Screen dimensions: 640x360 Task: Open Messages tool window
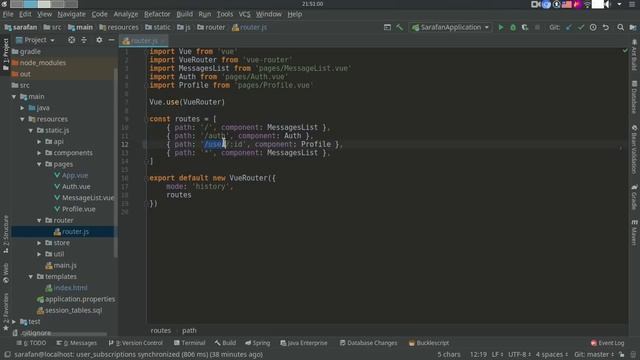pyautogui.click(x=77, y=343)
